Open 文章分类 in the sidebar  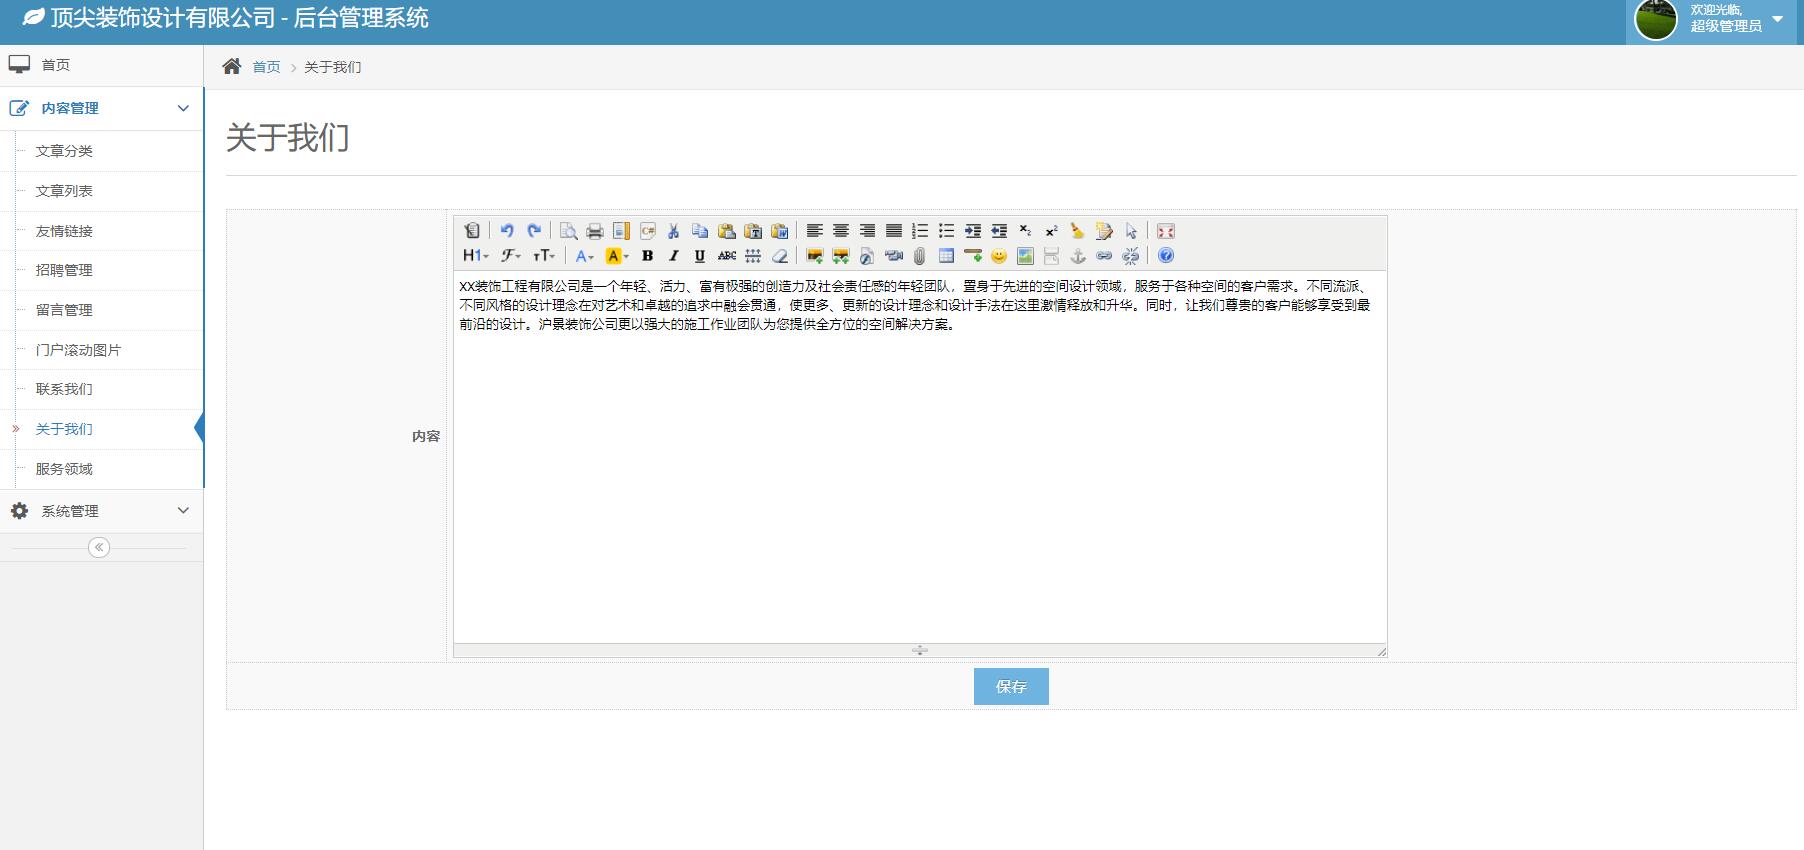point(64,151)
